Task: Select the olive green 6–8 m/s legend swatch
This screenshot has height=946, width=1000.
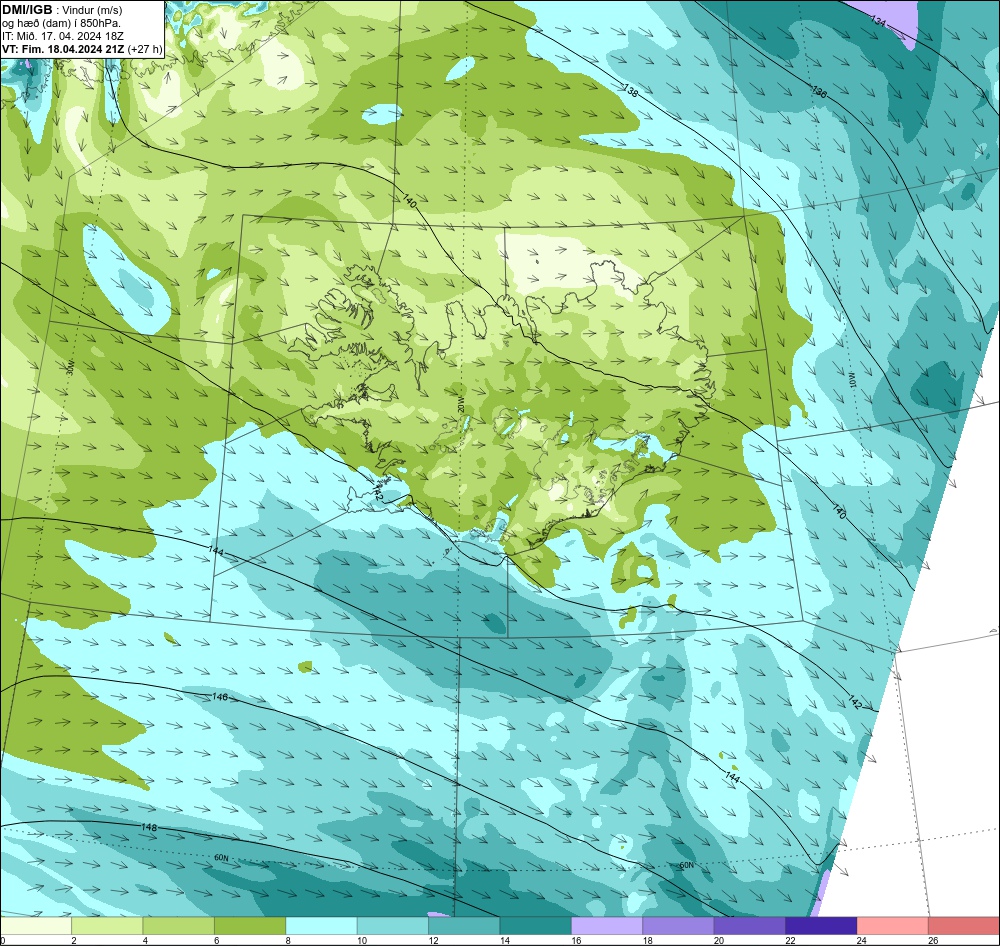Action: coord(250,926)
